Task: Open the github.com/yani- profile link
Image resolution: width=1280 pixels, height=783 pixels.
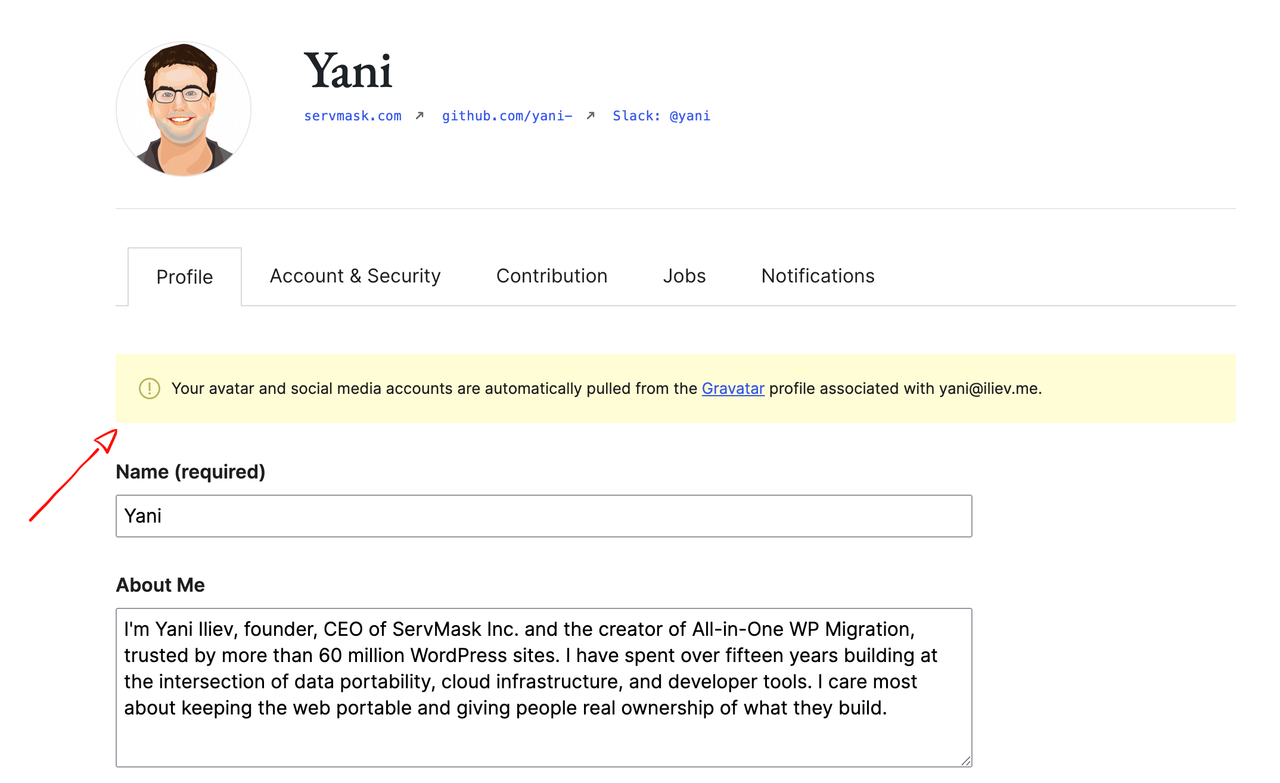Action: 507,116
